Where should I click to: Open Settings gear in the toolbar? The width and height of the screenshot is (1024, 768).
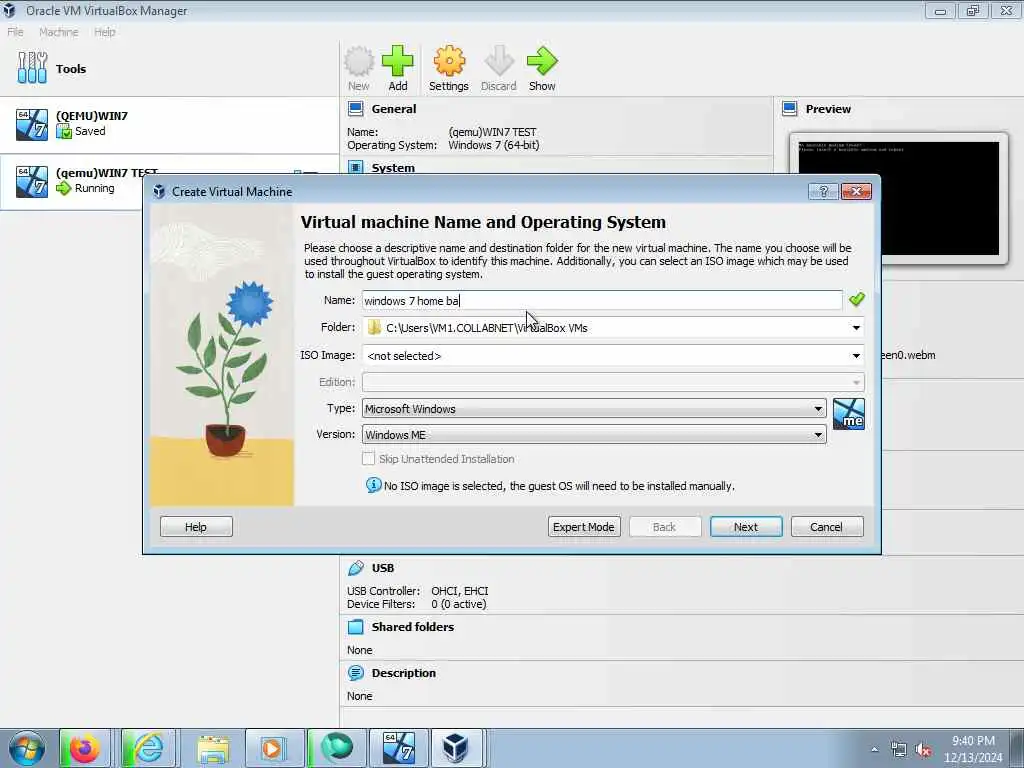coord(449,61)
